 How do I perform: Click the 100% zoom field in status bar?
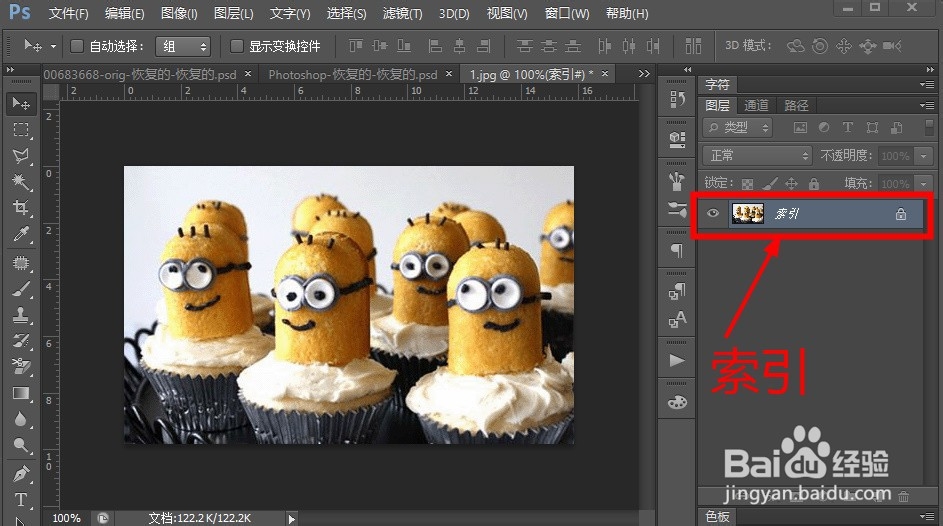(x=66, y=518)
